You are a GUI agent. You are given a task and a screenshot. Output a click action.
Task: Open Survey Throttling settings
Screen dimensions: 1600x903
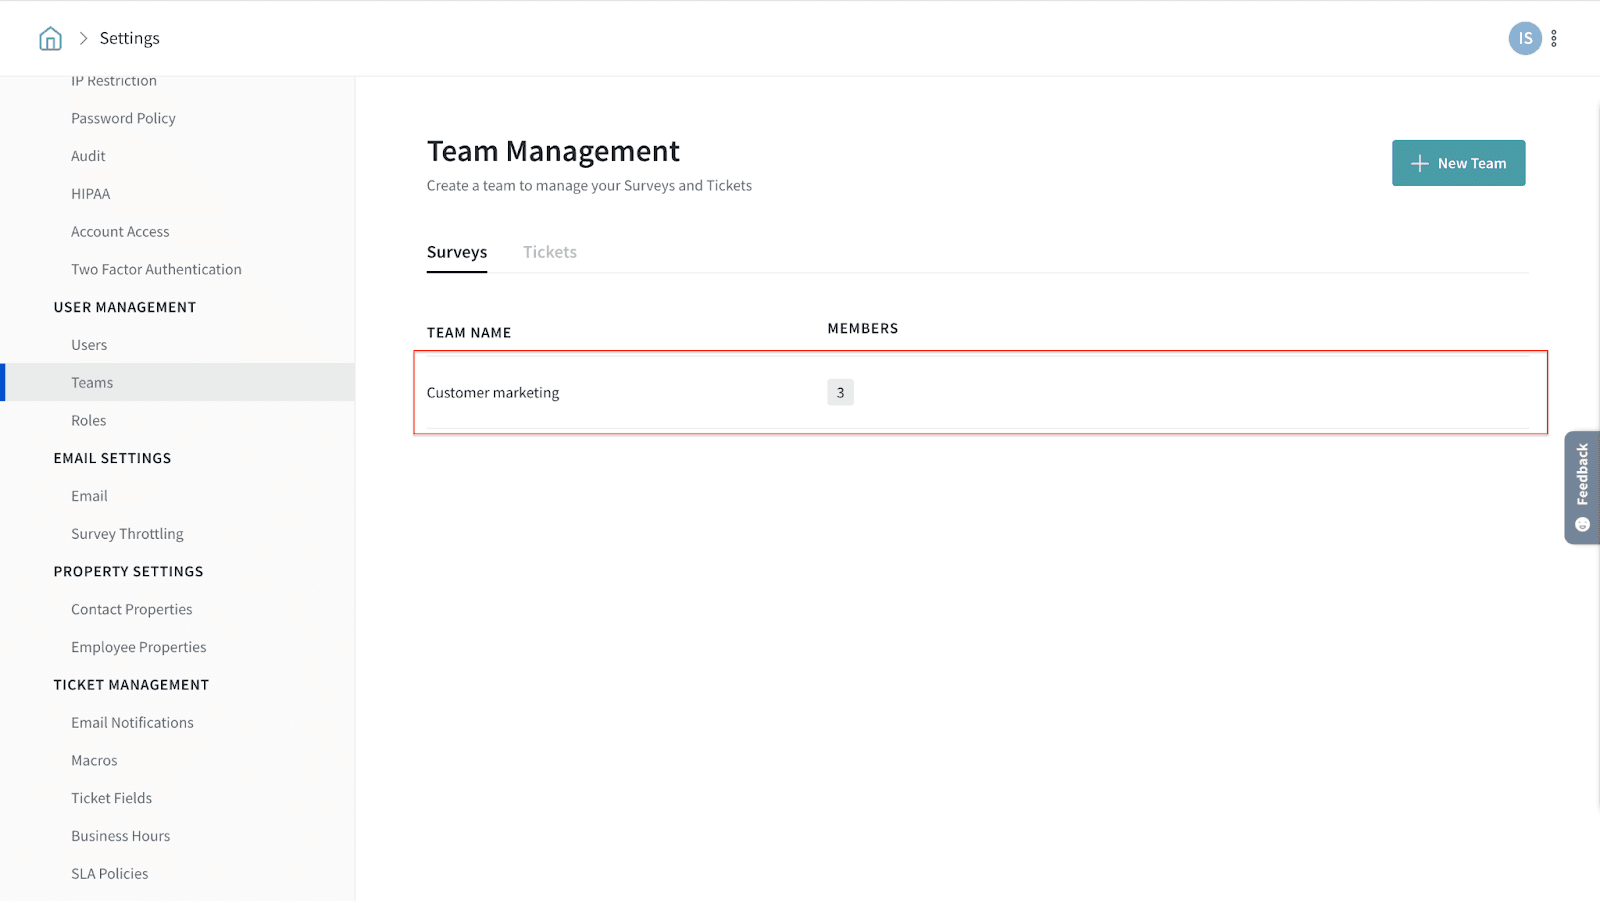click(127, 534)
